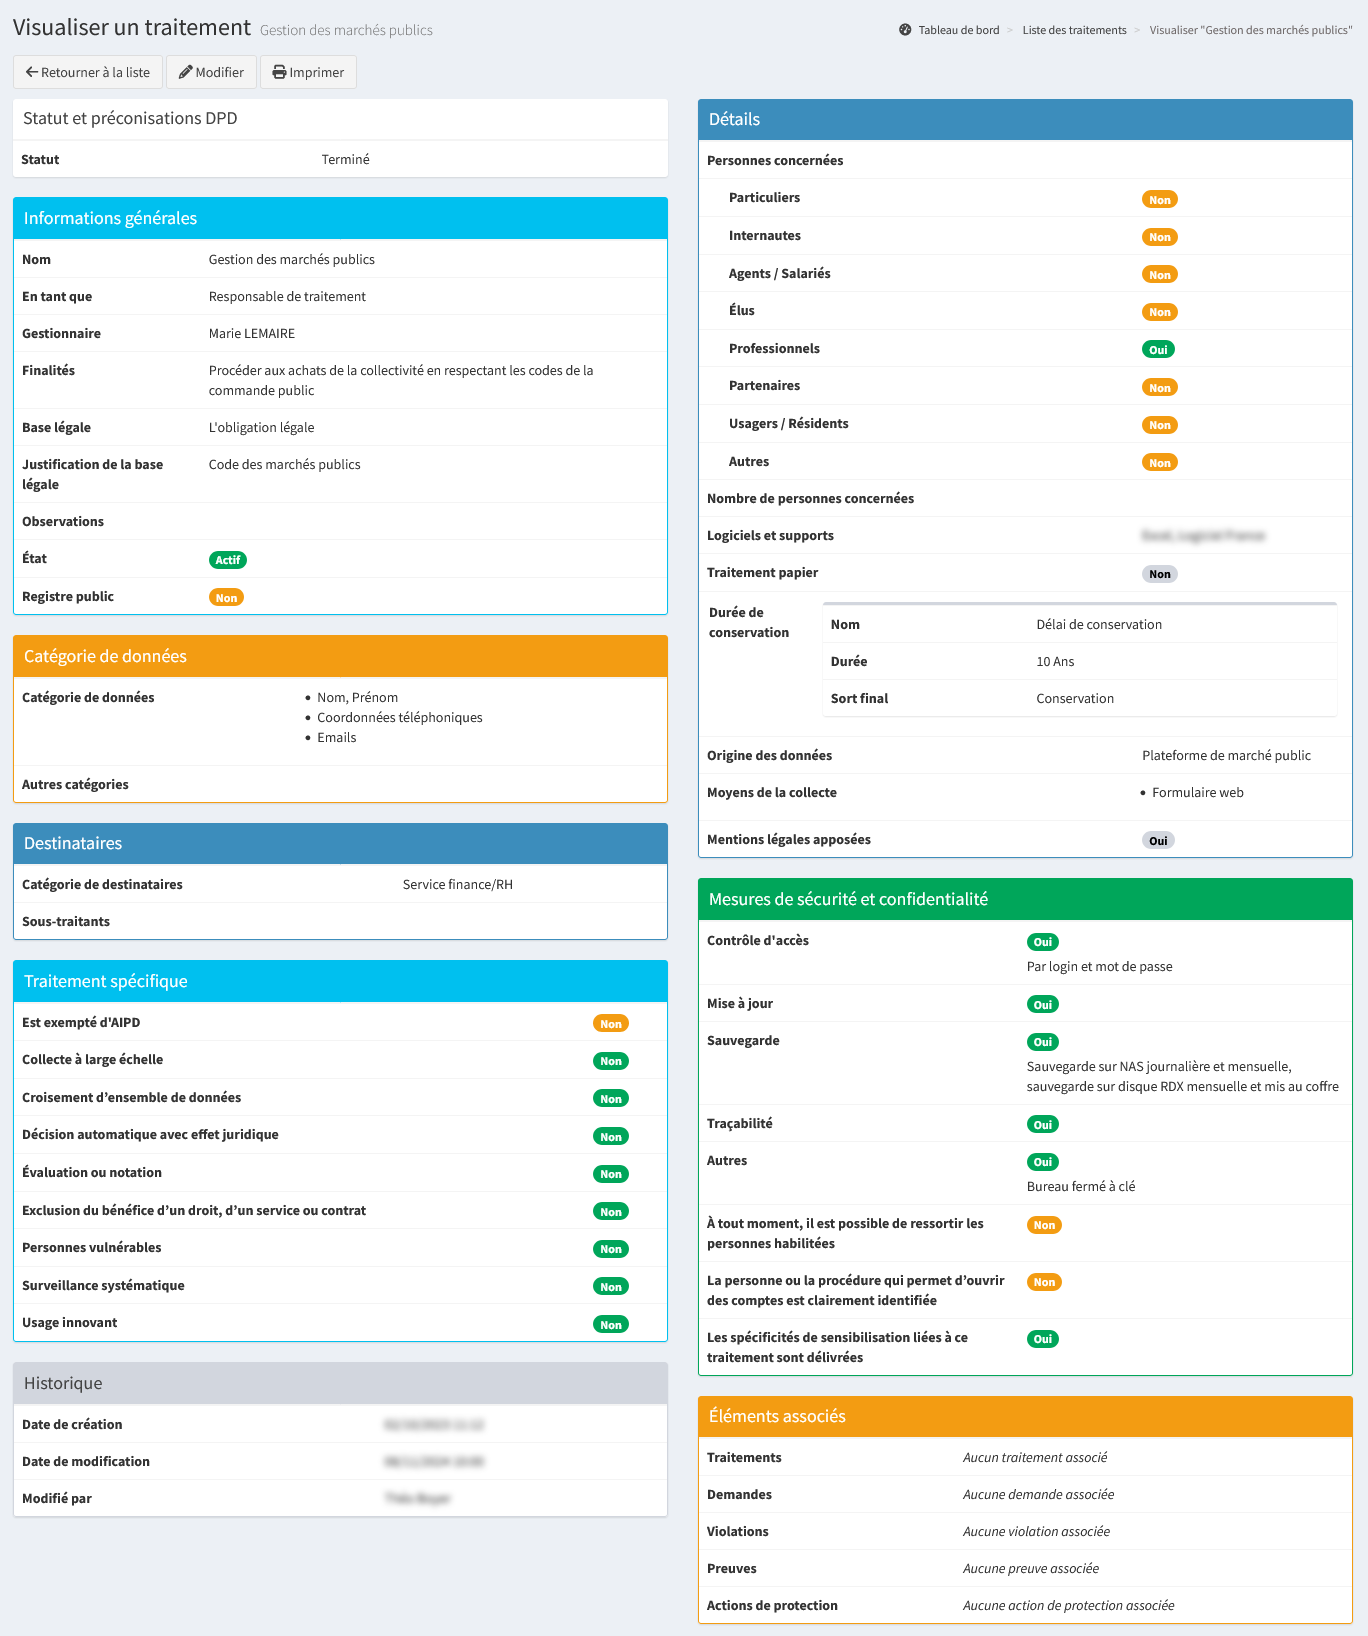Click the Catégorie de données orange header
Viewport: 1368px width, 1636px height.
click(x=340, y=656)
